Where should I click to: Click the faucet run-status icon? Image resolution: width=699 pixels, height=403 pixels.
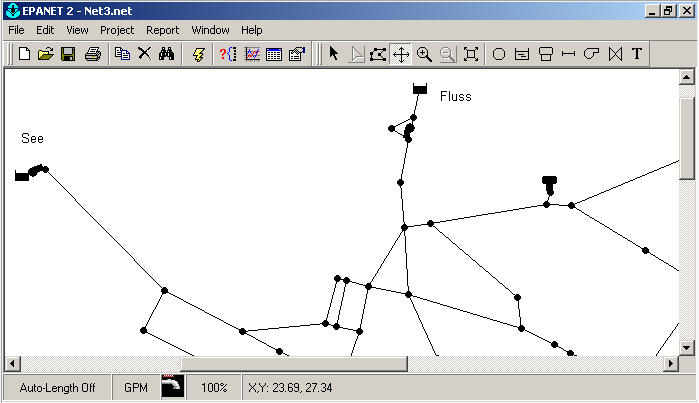point(173,387)
